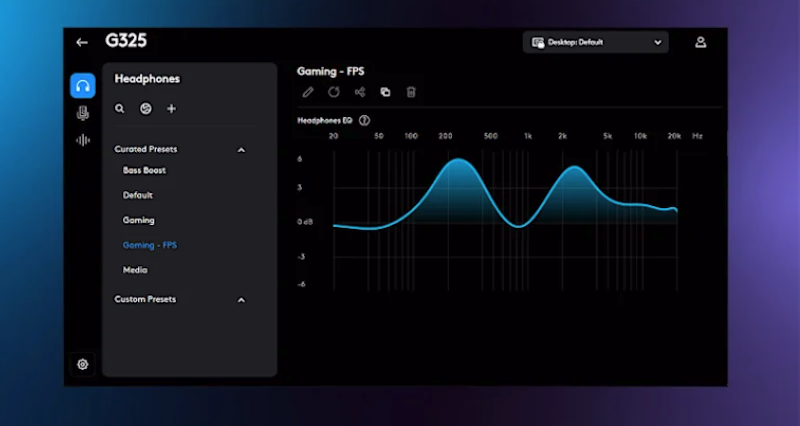Select the Media preset
This screenshot has width=800, height=426.
135,270
